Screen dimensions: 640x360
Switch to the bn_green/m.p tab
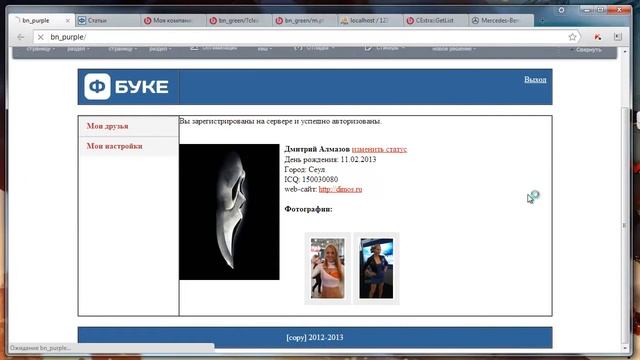[x=304, y=20]
